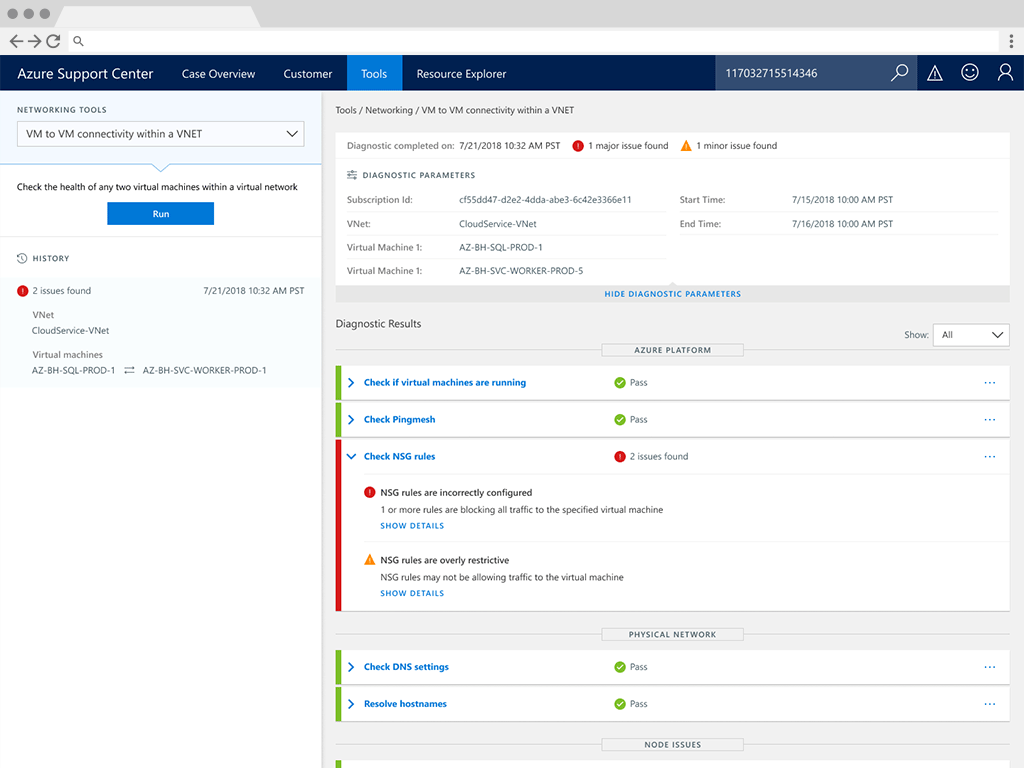
Task: Click the Pass checkmark for Check Pingmesh
Action: (620, 419)
